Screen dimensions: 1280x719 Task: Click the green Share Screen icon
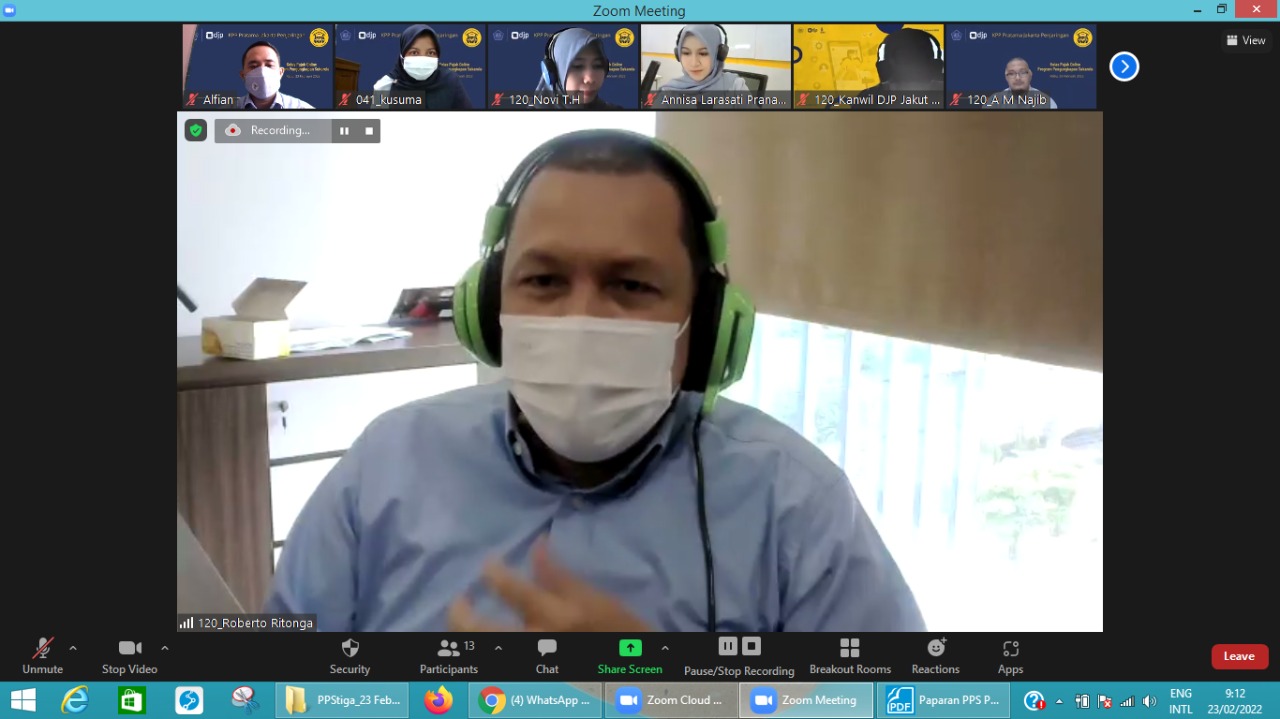tap(630, 648)
